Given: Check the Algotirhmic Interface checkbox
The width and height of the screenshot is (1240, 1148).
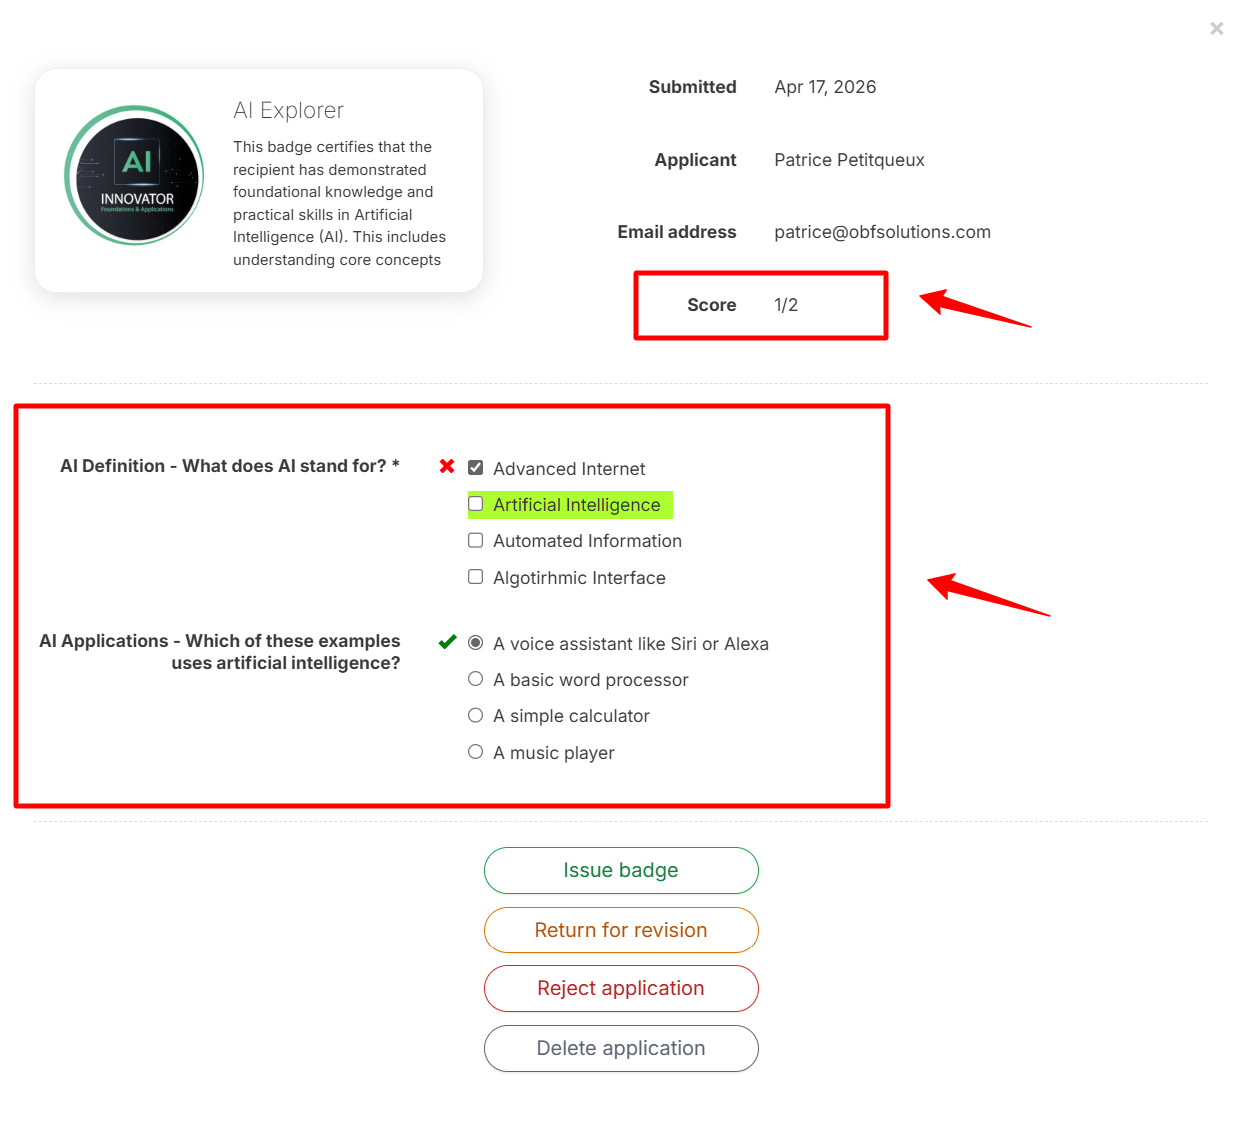Looking at the screenshot, I should 476,577.
